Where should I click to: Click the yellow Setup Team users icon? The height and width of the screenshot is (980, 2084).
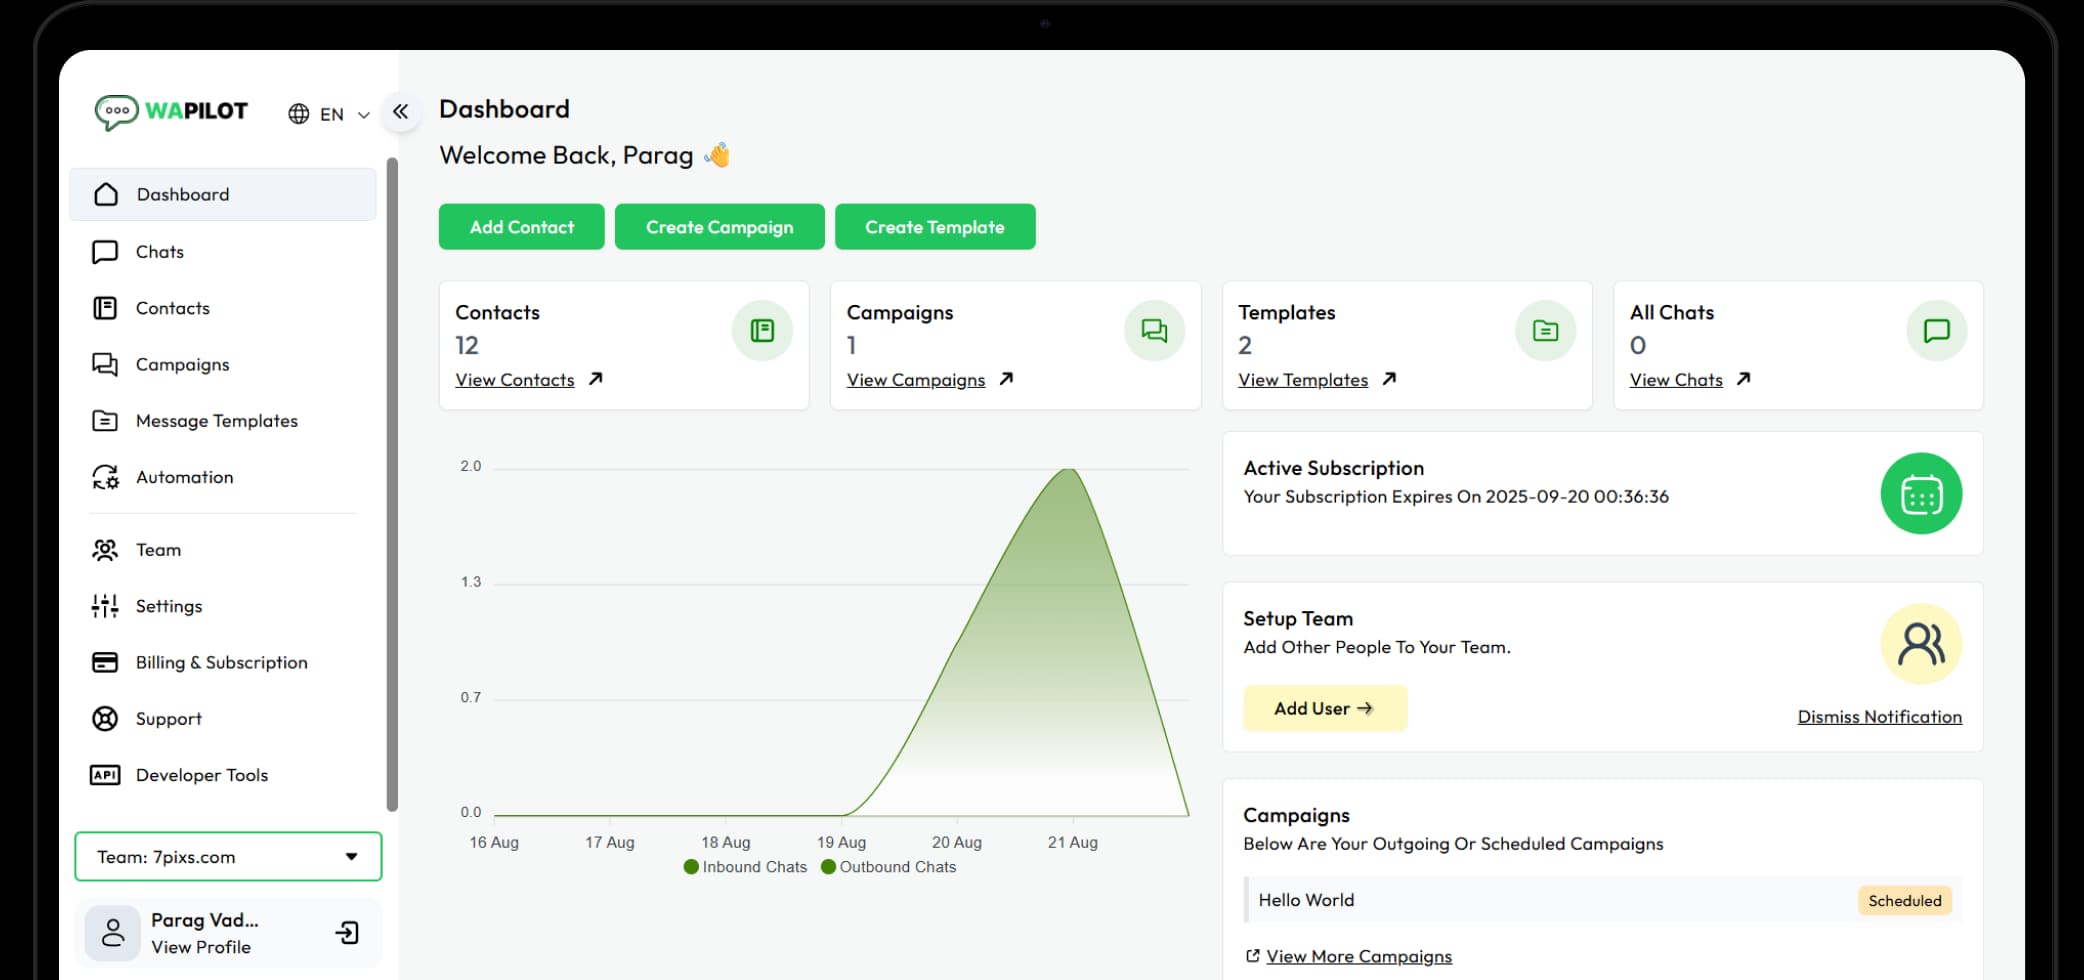click(1920, 645)
